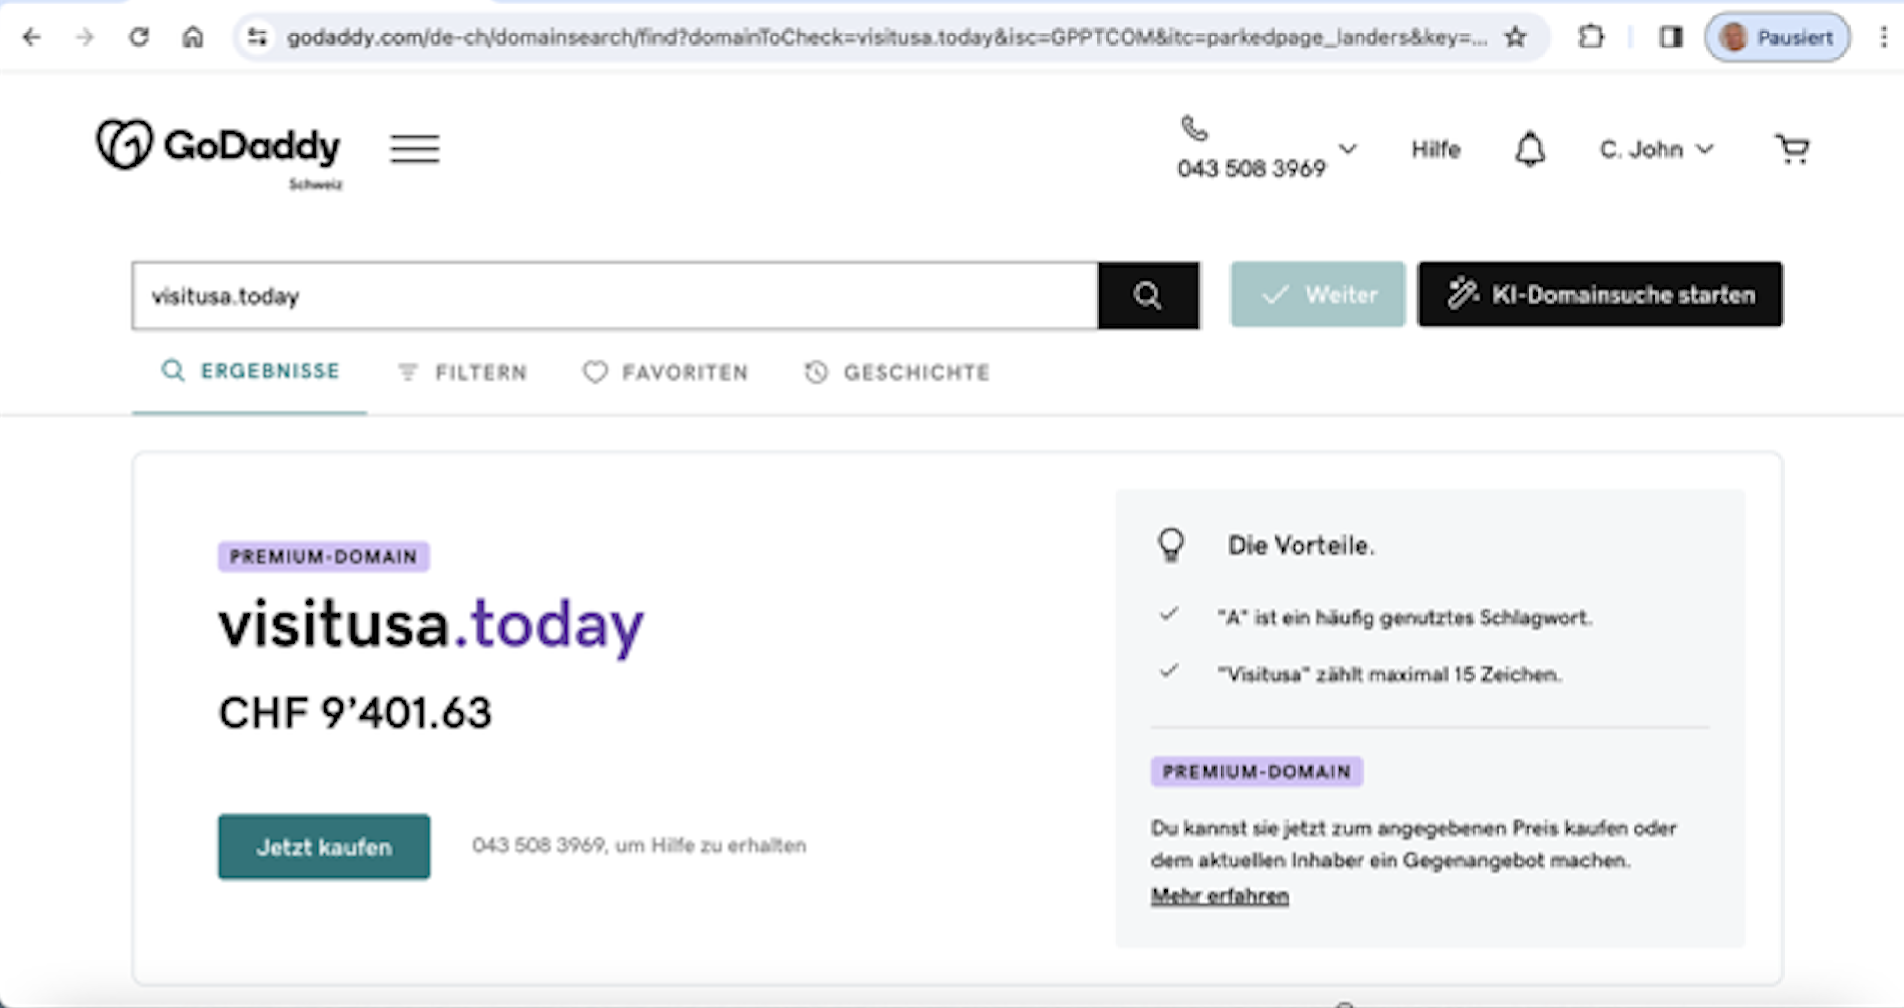This screenshot has height=1008, width=1904.
Task: Open the Chrome three-dot menu
Action: (x=1884, y=37)
